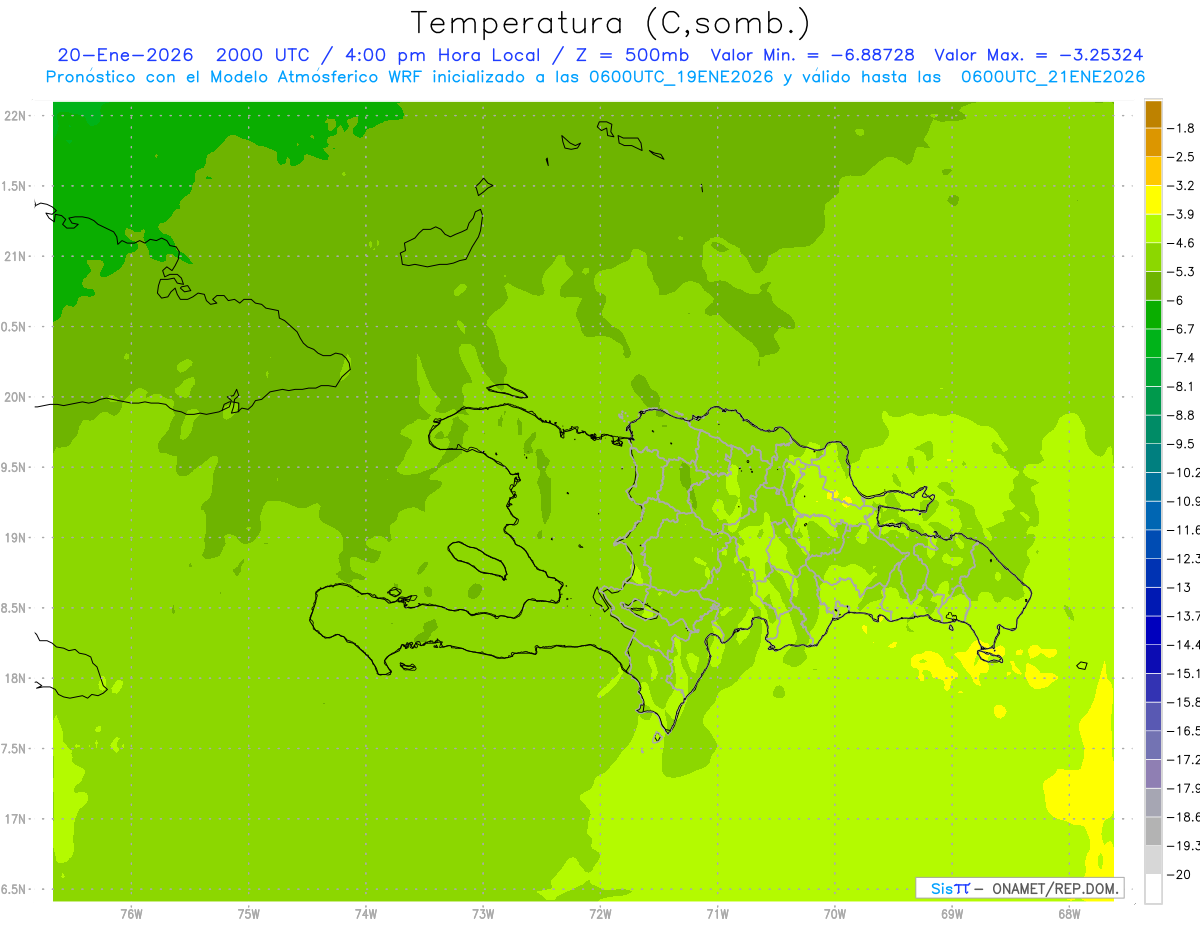Click the '19N' latitude axis label
1200x927 pixels.
[x=17, y=538]
